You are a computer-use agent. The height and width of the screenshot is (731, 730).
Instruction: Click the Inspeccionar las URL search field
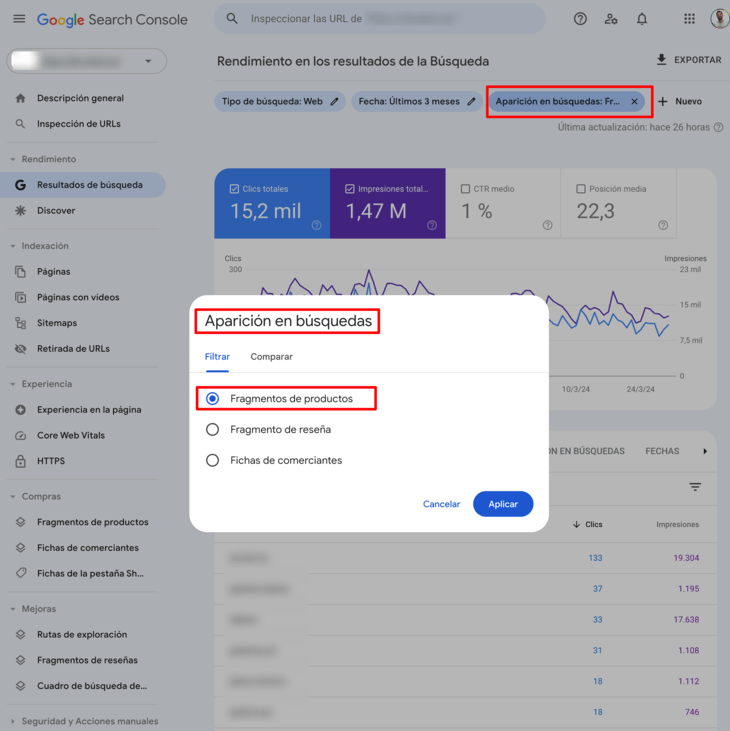(x=379, y=19)
